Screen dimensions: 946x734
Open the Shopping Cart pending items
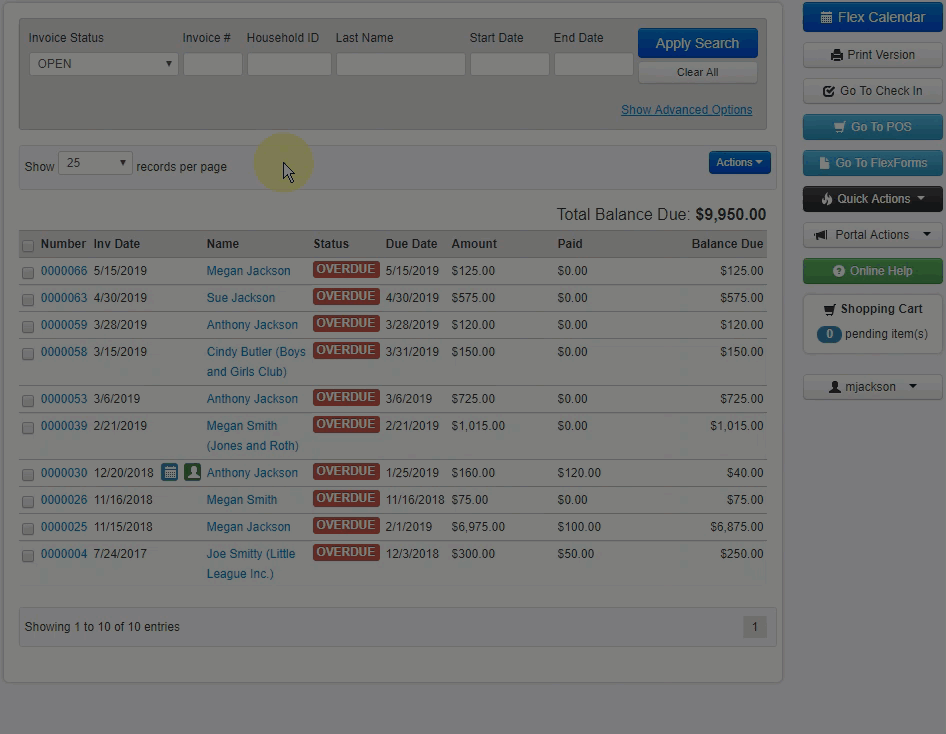coord(872,334)
